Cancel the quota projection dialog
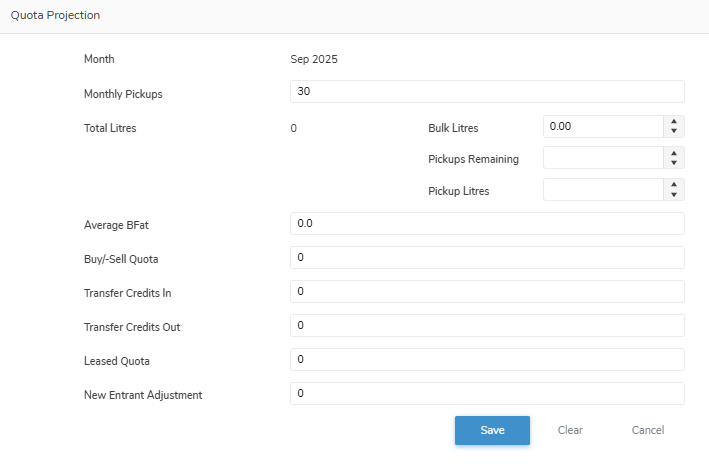Viewport: 709px width, 464px height. pos(647,430)
